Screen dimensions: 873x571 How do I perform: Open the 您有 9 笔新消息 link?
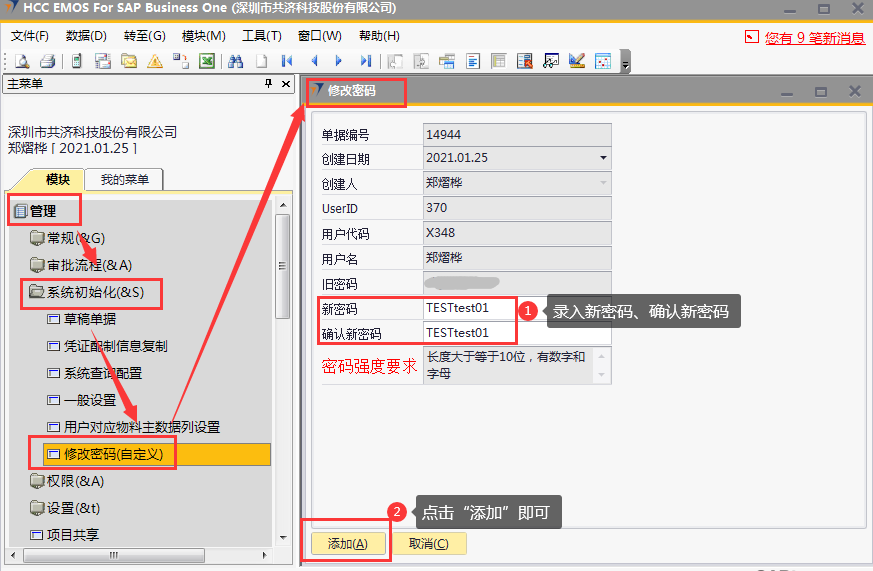click(x=814, y=38)
